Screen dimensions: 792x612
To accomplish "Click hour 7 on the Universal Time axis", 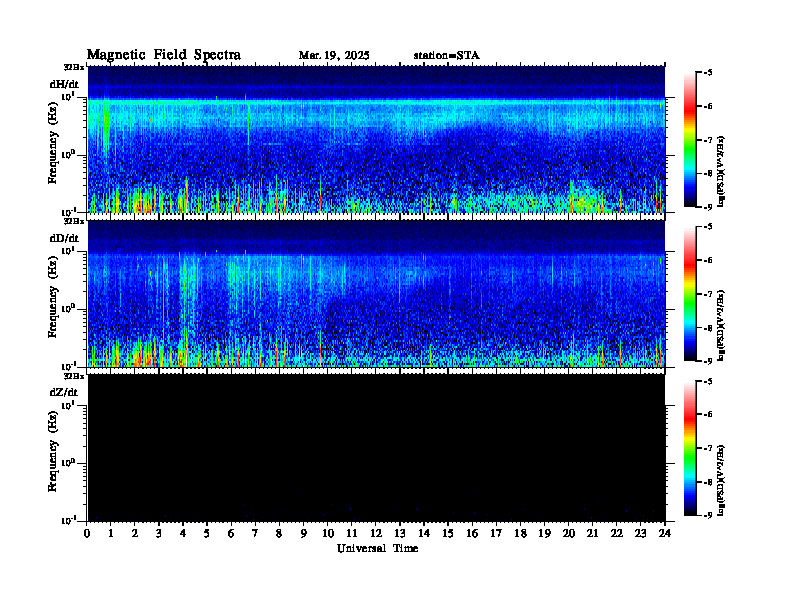I will (256, 533).
